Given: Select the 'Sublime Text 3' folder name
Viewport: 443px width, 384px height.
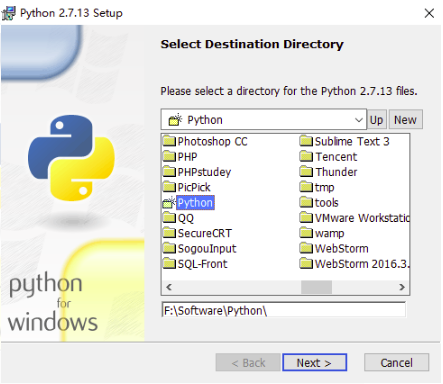Looking at the screenshot, I should click(352, 141).
